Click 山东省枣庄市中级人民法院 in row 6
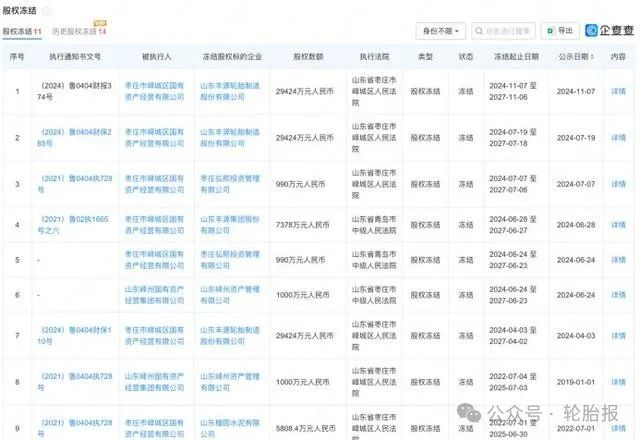The height and width of the screenshot is (440, 640). pyautogui.click(x=374, y=295)
